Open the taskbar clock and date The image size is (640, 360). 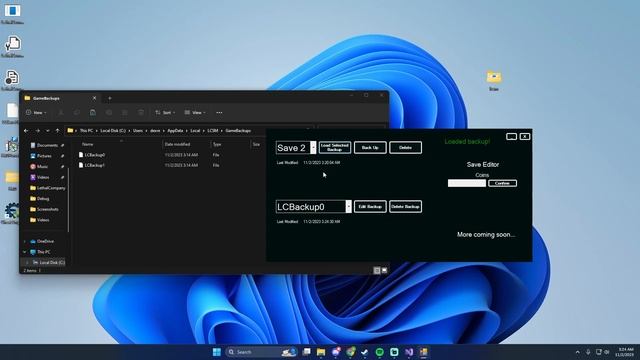(625, 352)
